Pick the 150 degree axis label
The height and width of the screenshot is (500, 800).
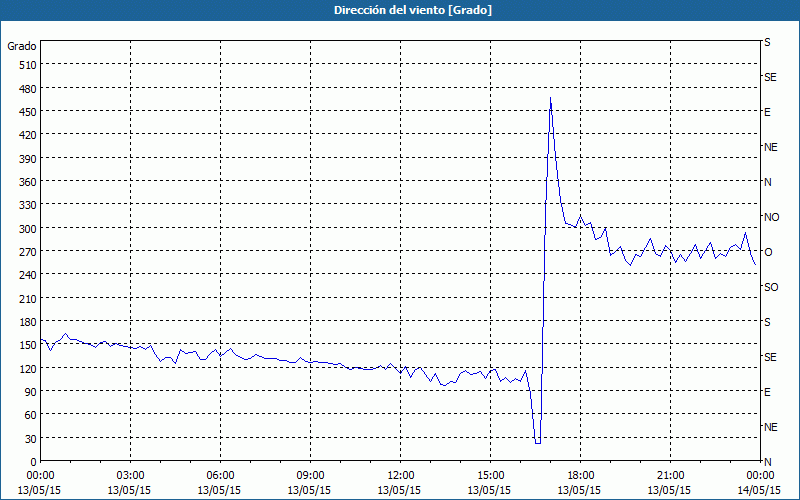(28, 345)
